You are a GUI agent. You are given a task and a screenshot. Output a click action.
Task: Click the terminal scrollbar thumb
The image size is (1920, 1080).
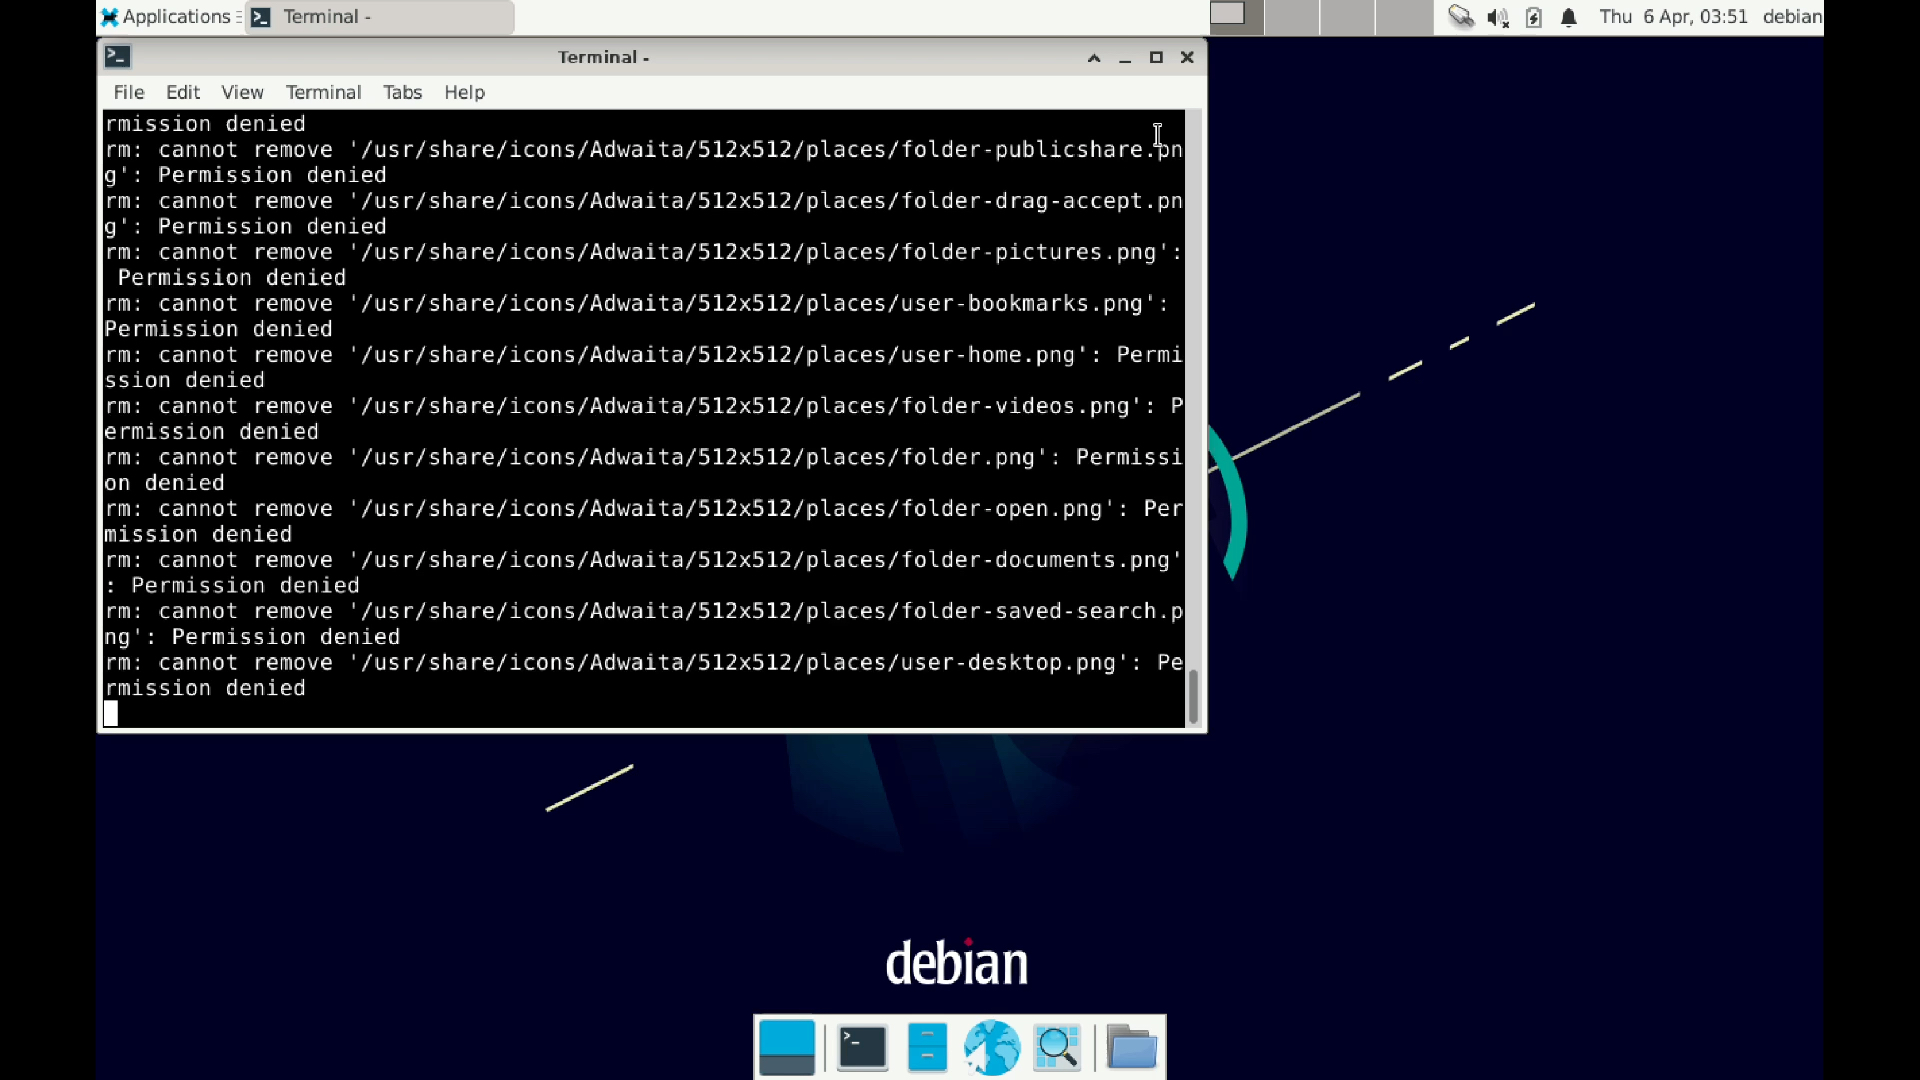coord(1193,696)
